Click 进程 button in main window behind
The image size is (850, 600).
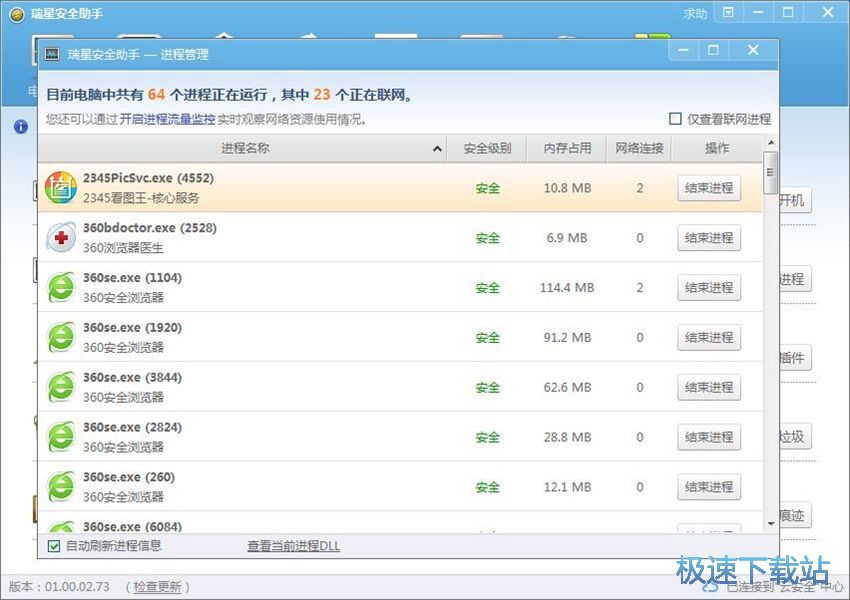tap(795, 279)
